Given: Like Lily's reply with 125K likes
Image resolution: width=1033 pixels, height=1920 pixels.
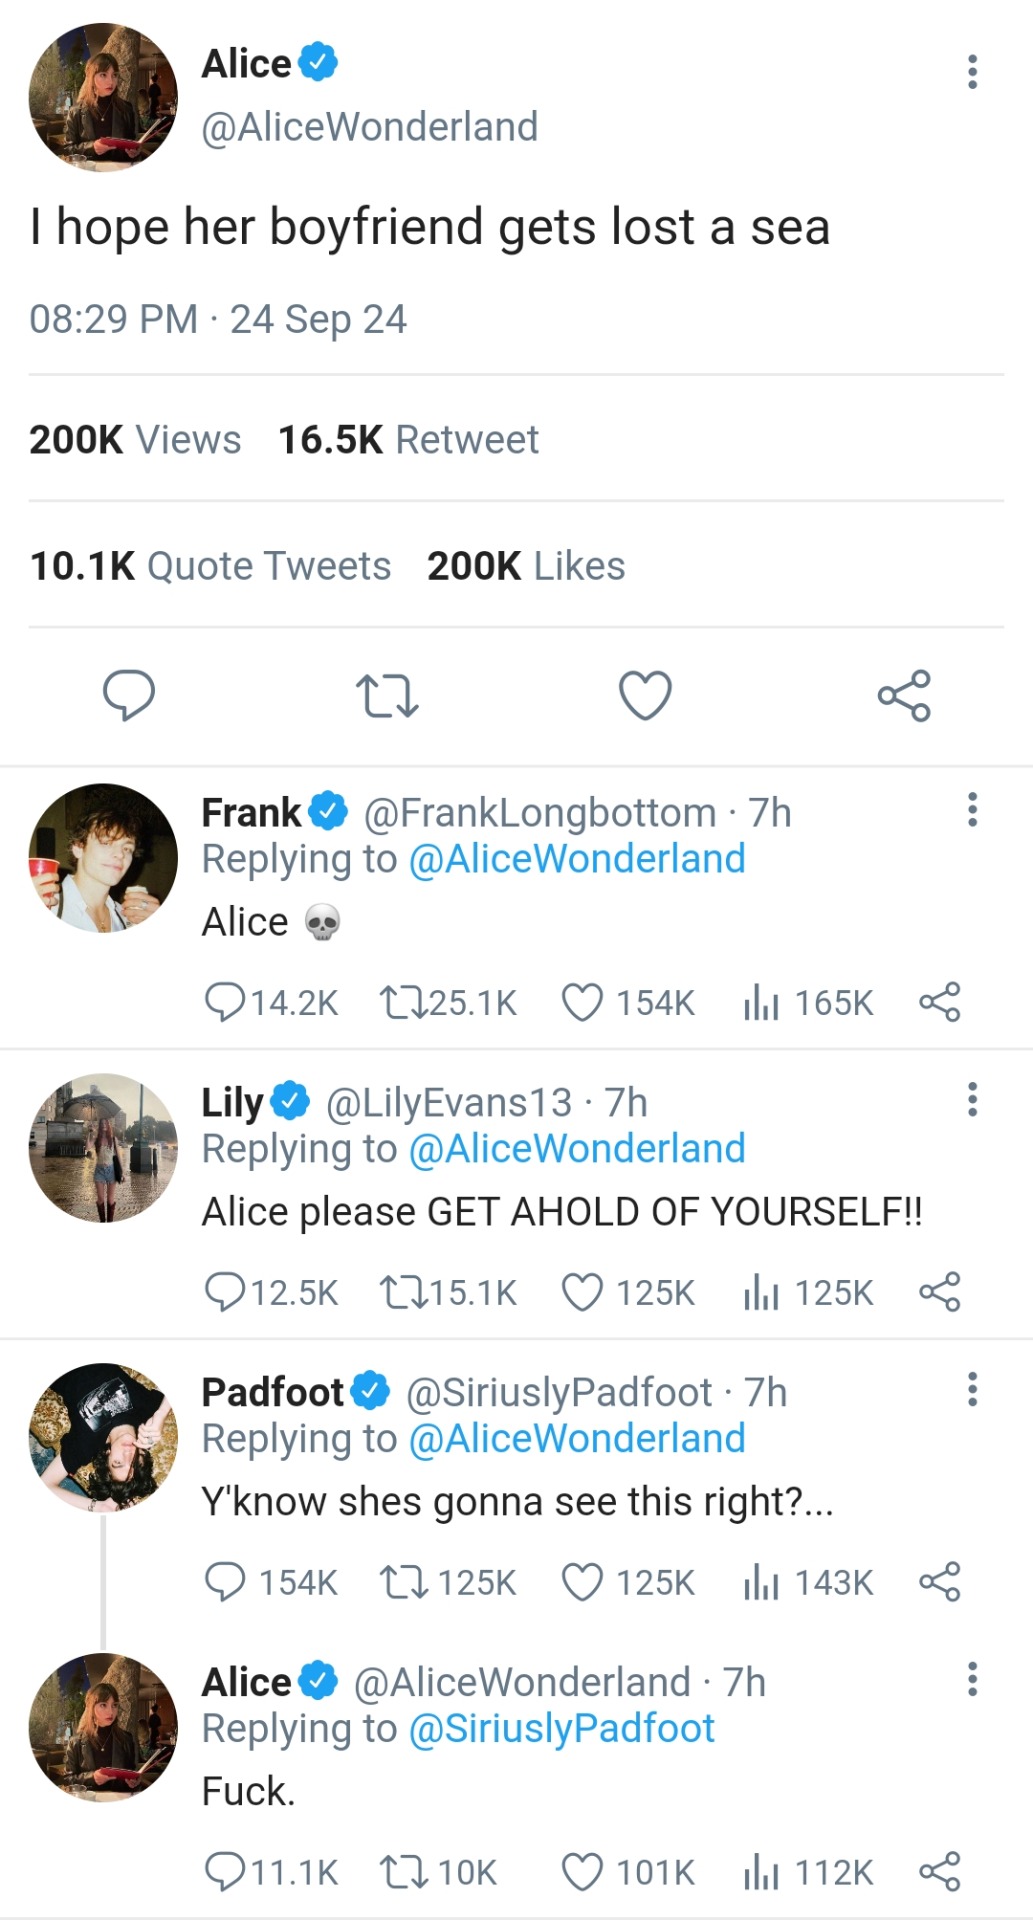Looking at the screenshot, I should [582, 1292].
